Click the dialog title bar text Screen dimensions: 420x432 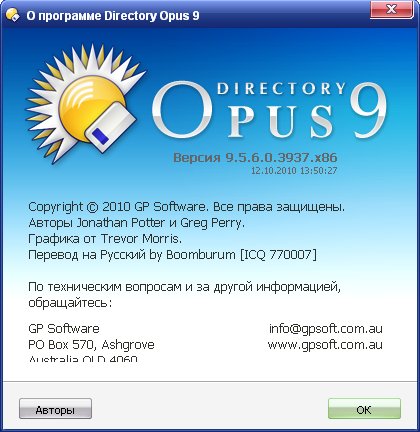tap(113, 16)
